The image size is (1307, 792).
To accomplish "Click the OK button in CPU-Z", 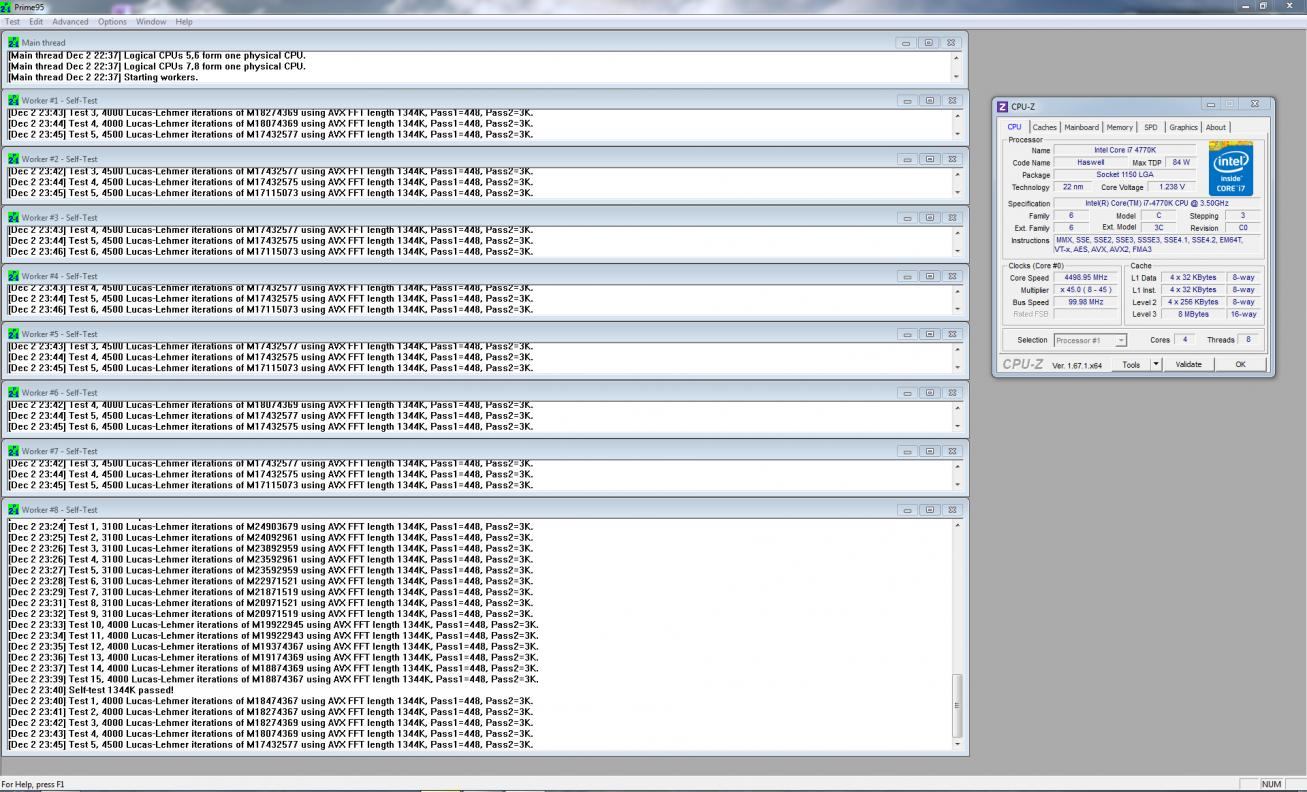I will pyautogui.click(x=1240, y=365).
